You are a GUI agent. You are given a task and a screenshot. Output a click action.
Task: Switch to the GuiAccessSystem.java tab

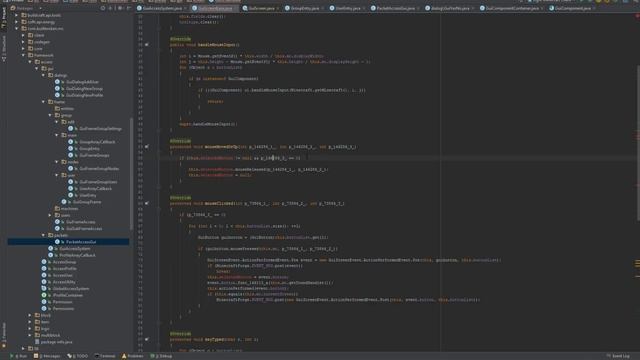click(162, 8)
